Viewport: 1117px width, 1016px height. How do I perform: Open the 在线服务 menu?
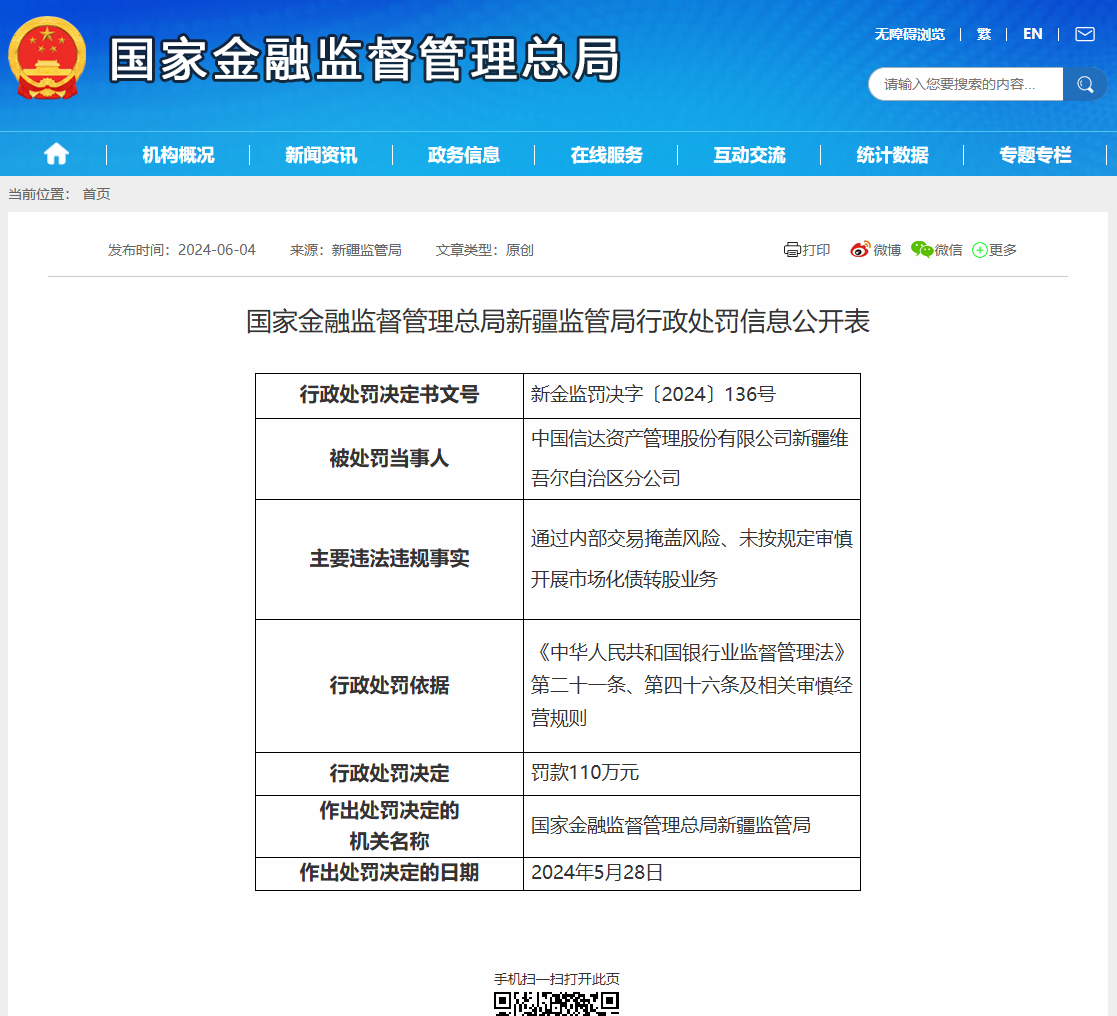pyautogui.click(x=607, y=154)
